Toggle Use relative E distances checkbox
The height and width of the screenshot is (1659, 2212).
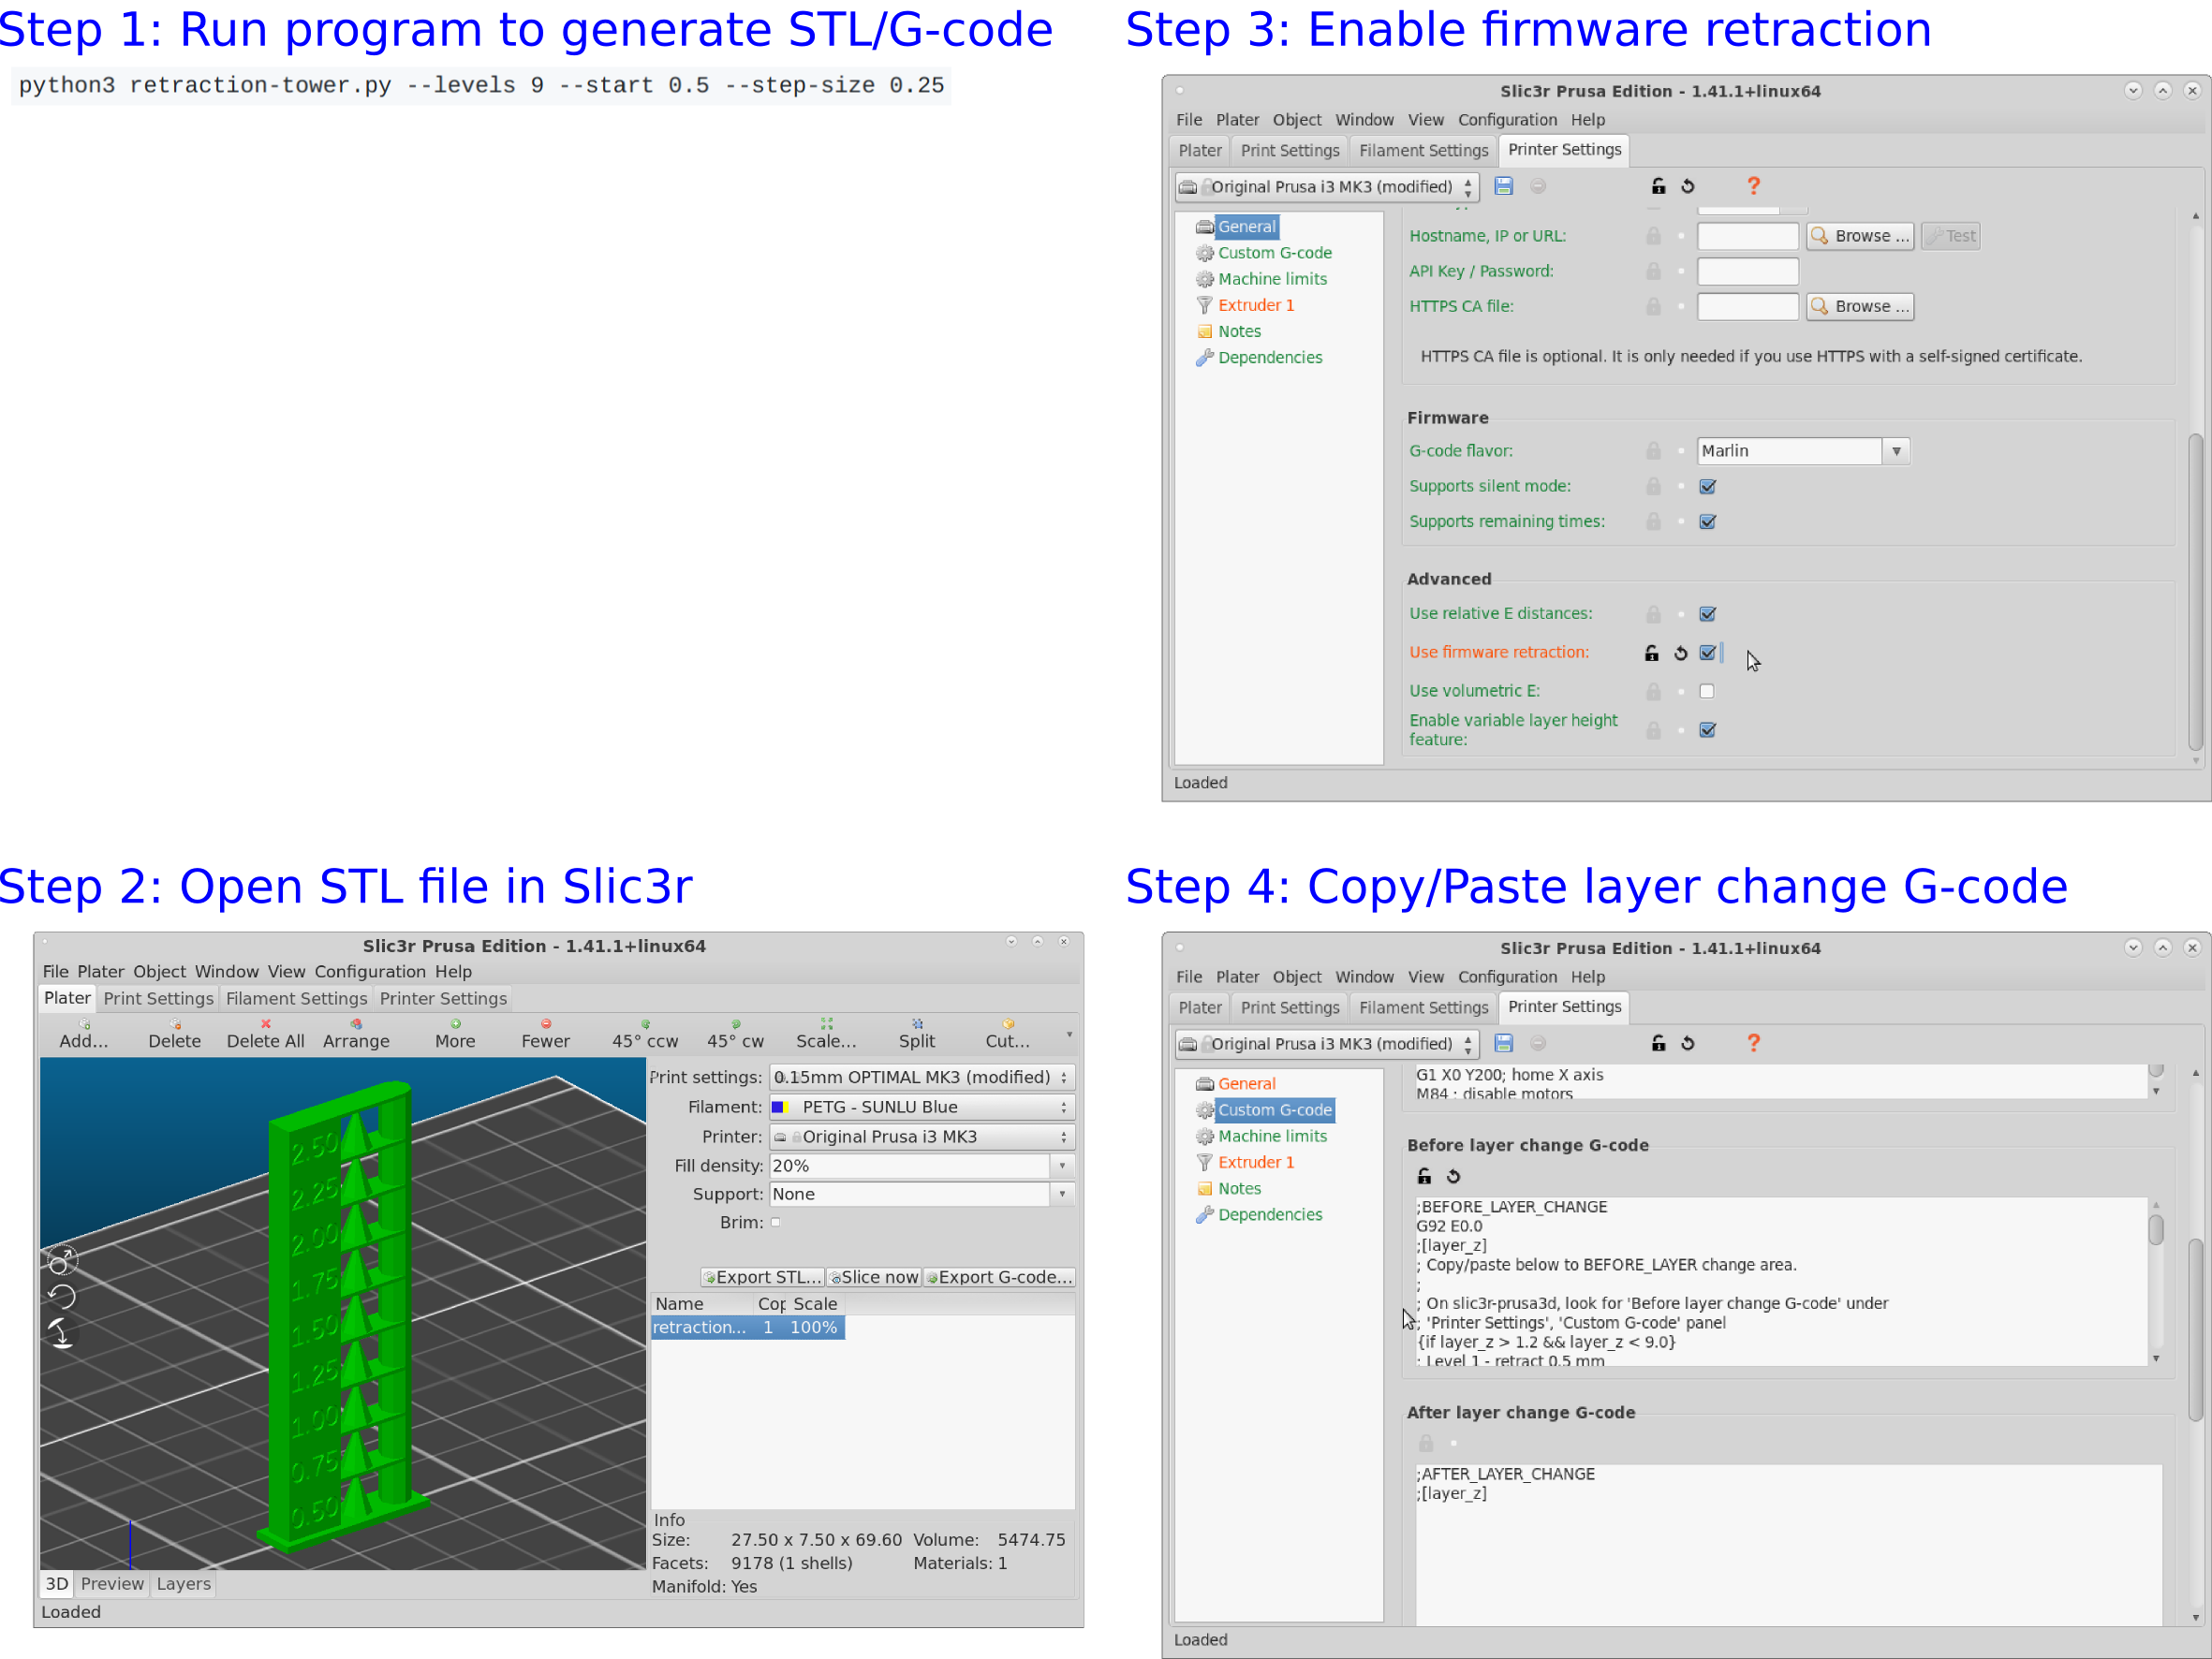(1708, 614)
